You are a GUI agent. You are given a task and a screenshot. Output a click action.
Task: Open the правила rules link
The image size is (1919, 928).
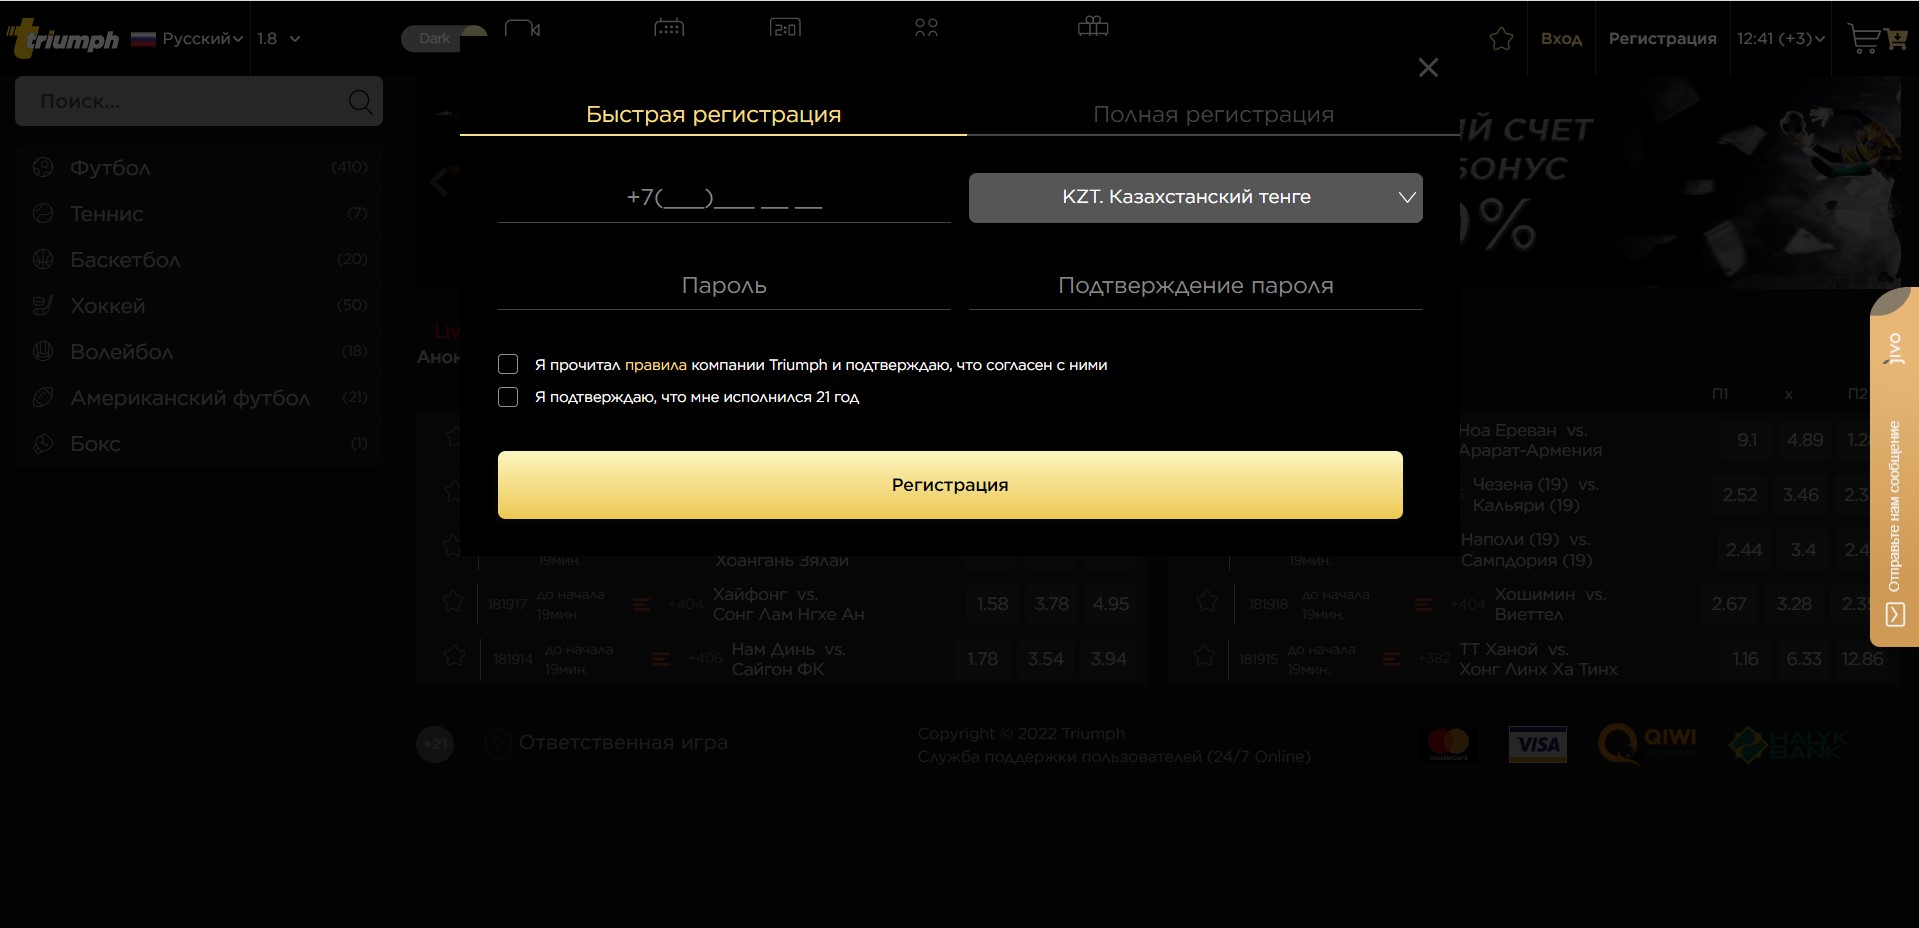(x=656, y=365)
